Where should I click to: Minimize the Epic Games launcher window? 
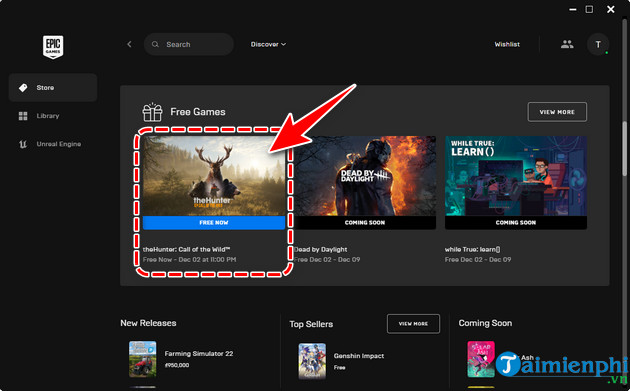[573, 9]
